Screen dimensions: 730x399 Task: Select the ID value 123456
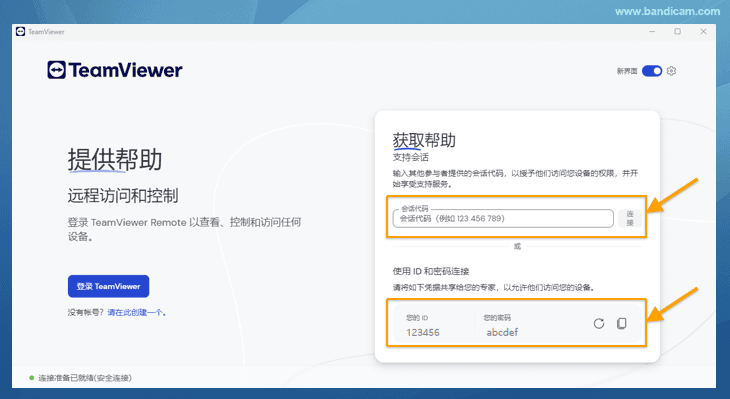tap(423, 332)
